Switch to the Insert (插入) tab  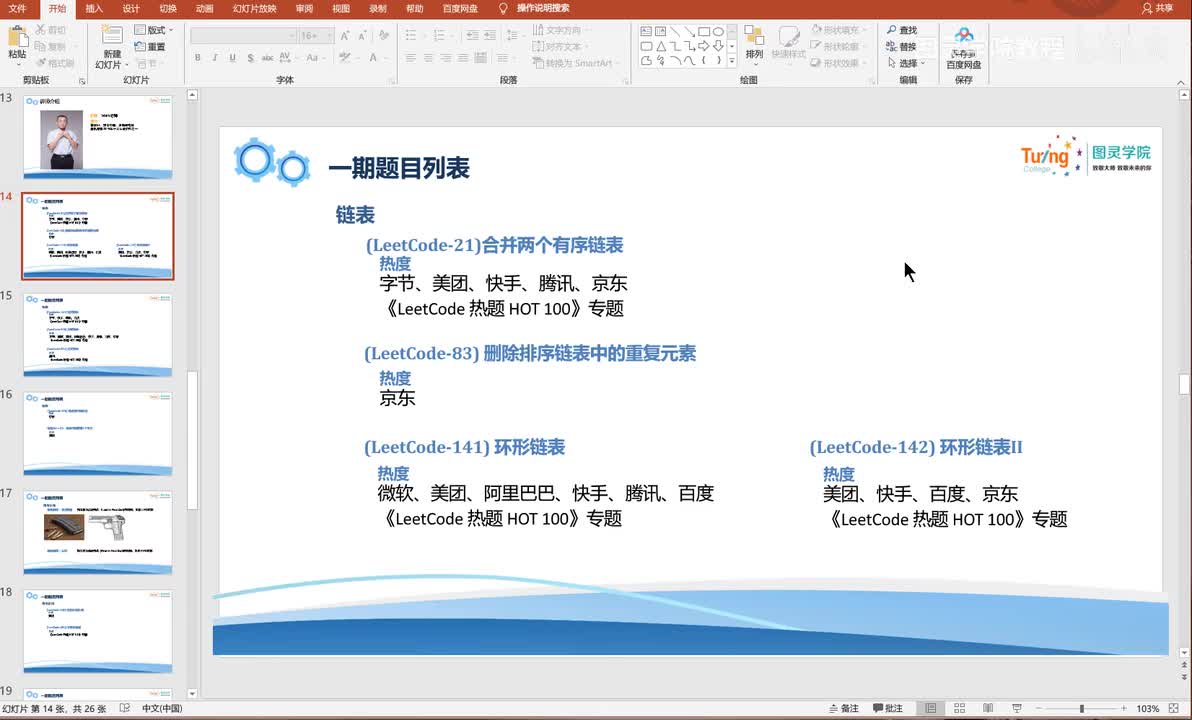tap(94, 8)
